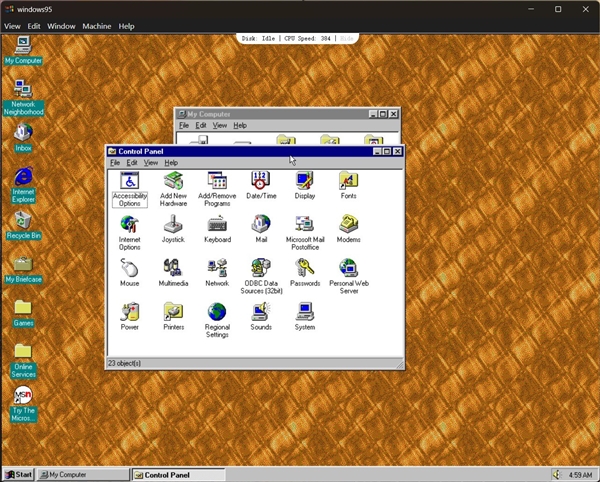Viewport: 600px width, 482px height.
Task: Select the Sounds icon
Action: [x=261, y=312]
